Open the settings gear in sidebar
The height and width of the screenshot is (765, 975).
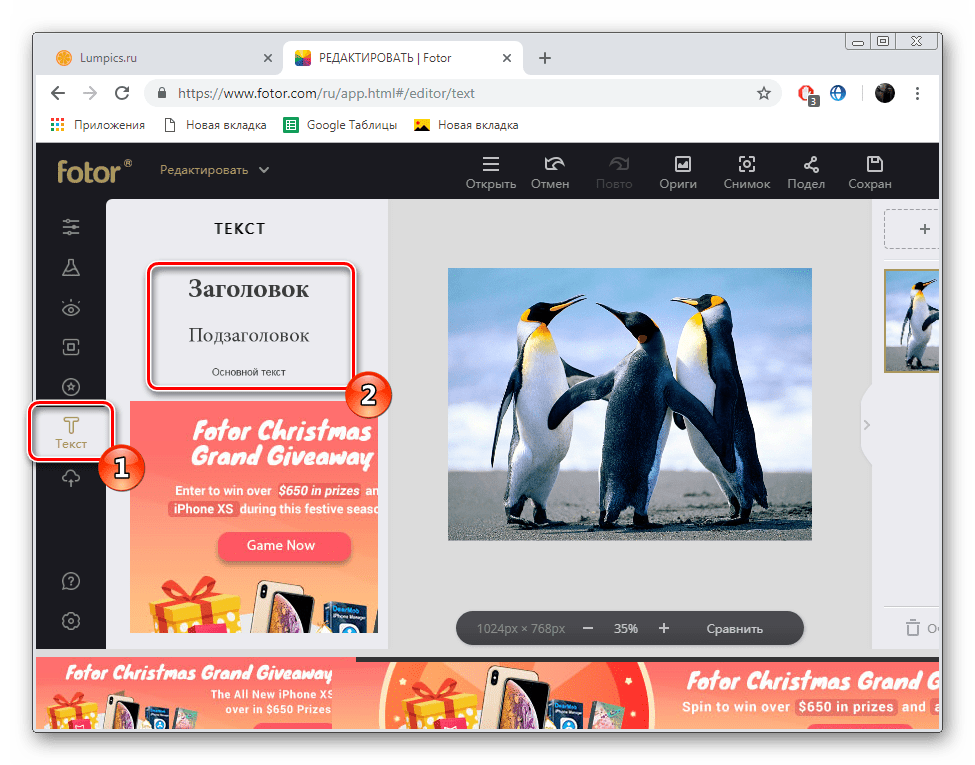click(71, 621)
